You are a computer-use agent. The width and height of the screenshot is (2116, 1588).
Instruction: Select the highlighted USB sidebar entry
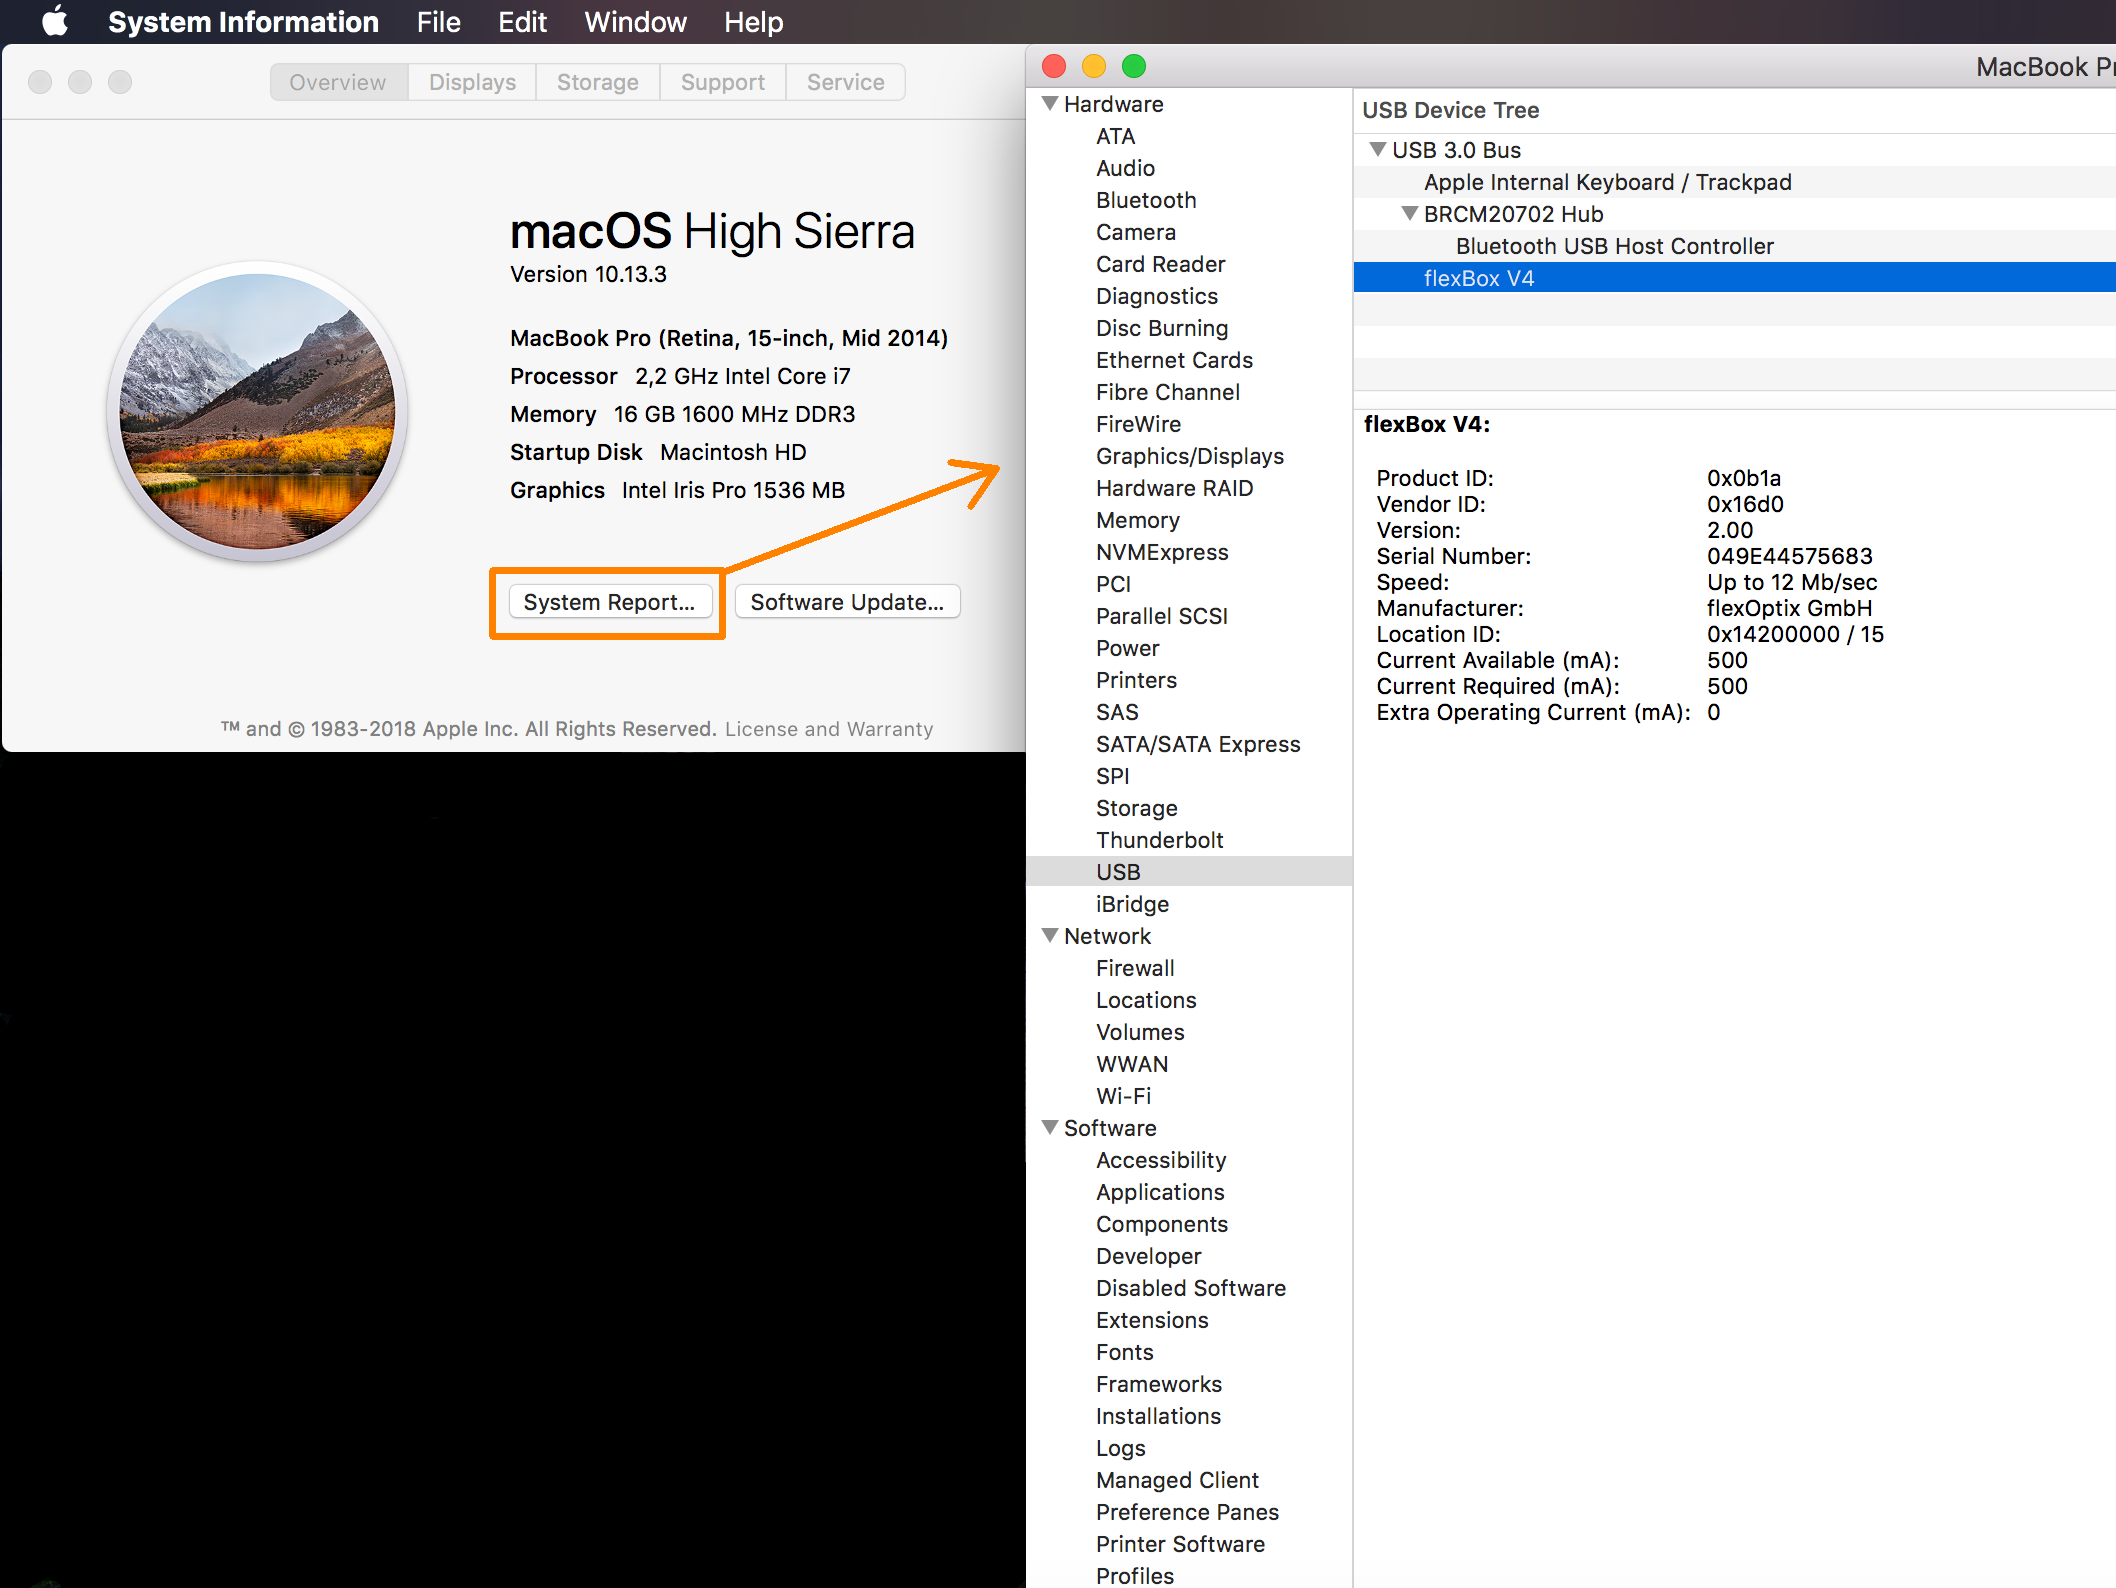click(x=1190, y=871)
